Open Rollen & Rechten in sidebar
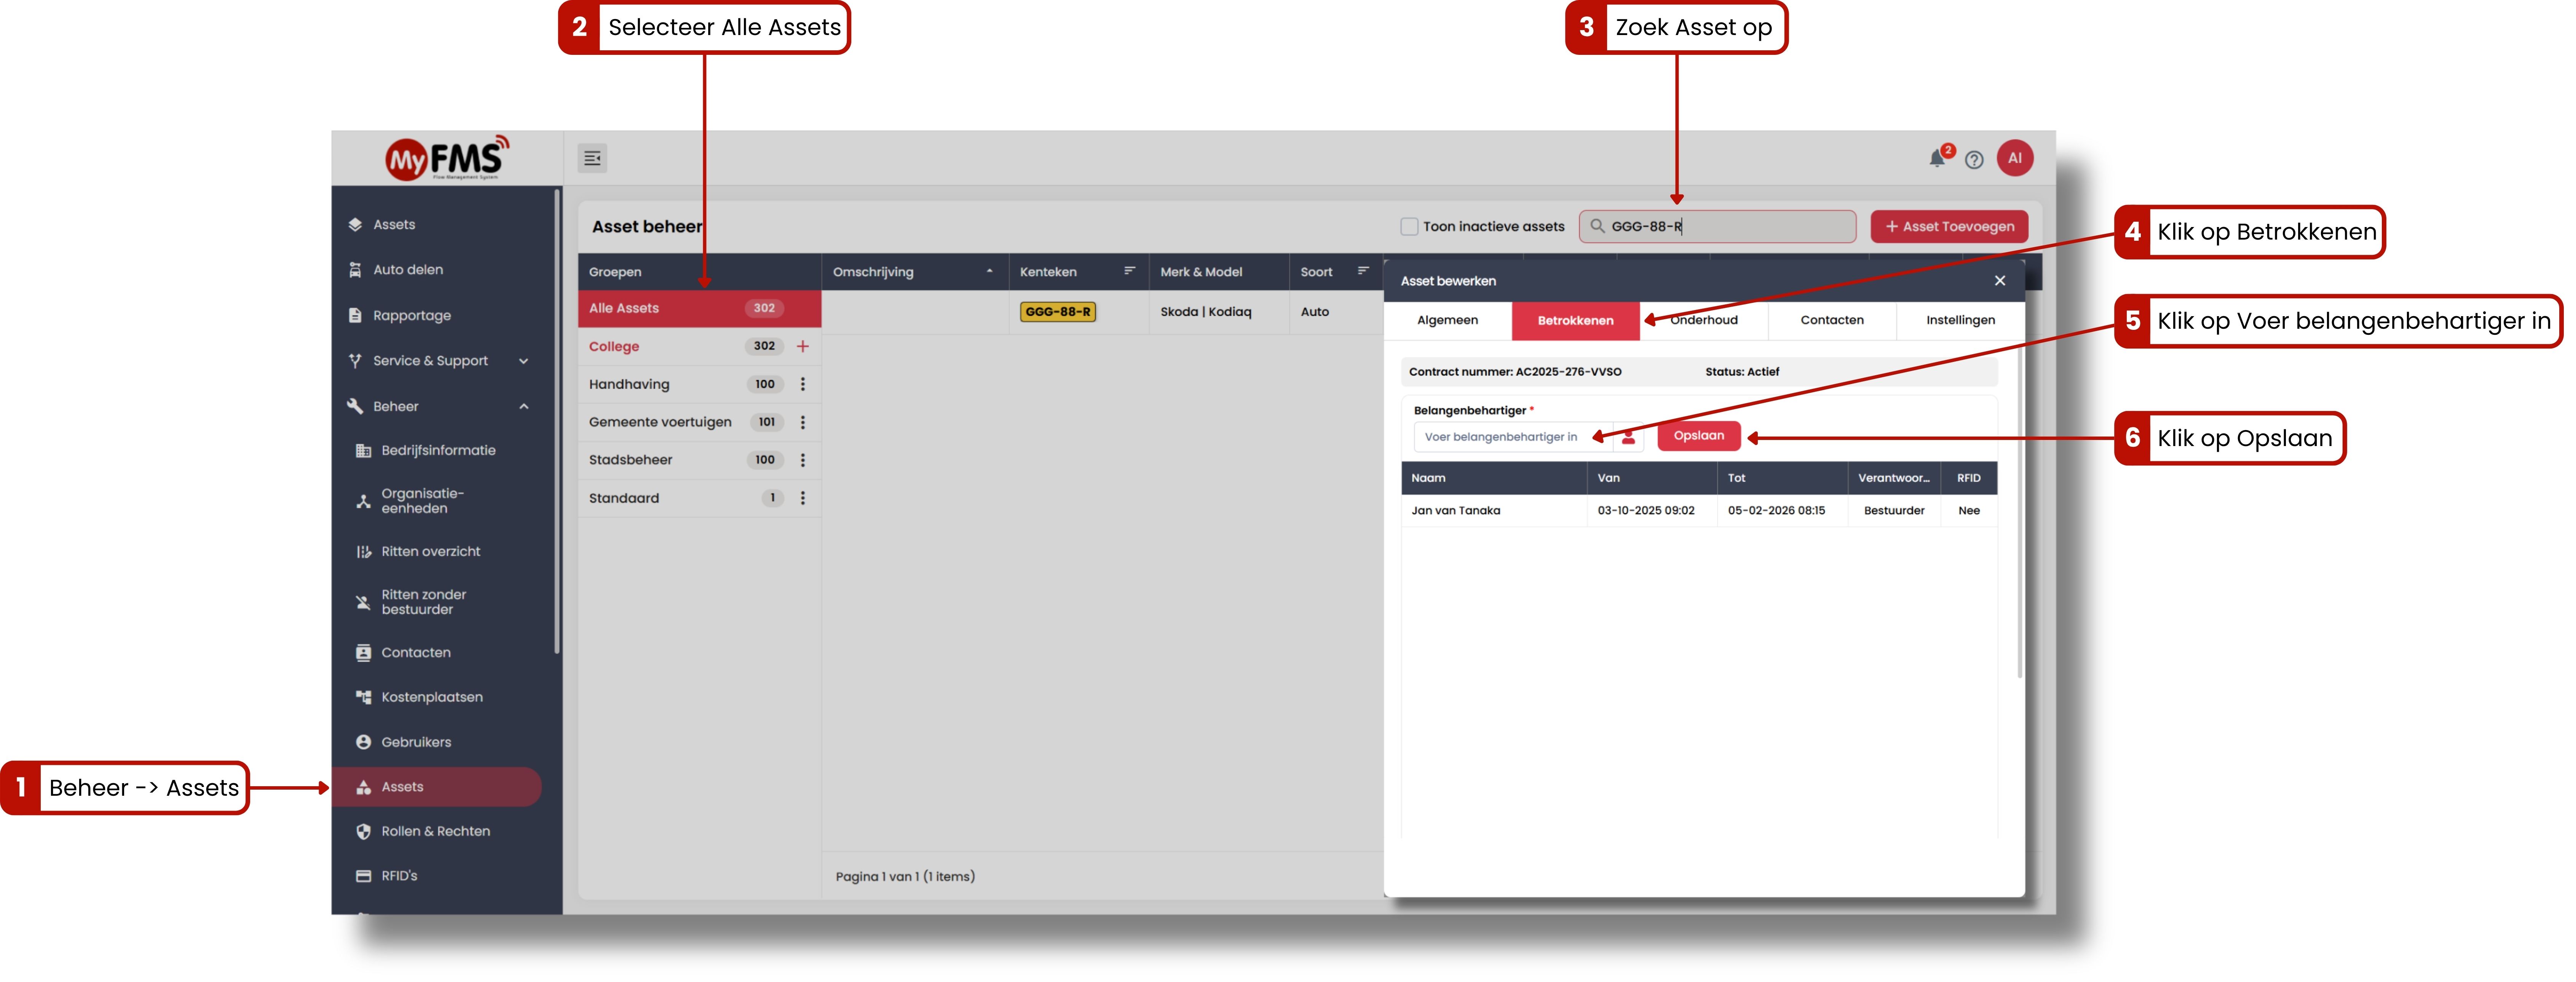This screenshot has height=982, width=2576. click(435, 832)
